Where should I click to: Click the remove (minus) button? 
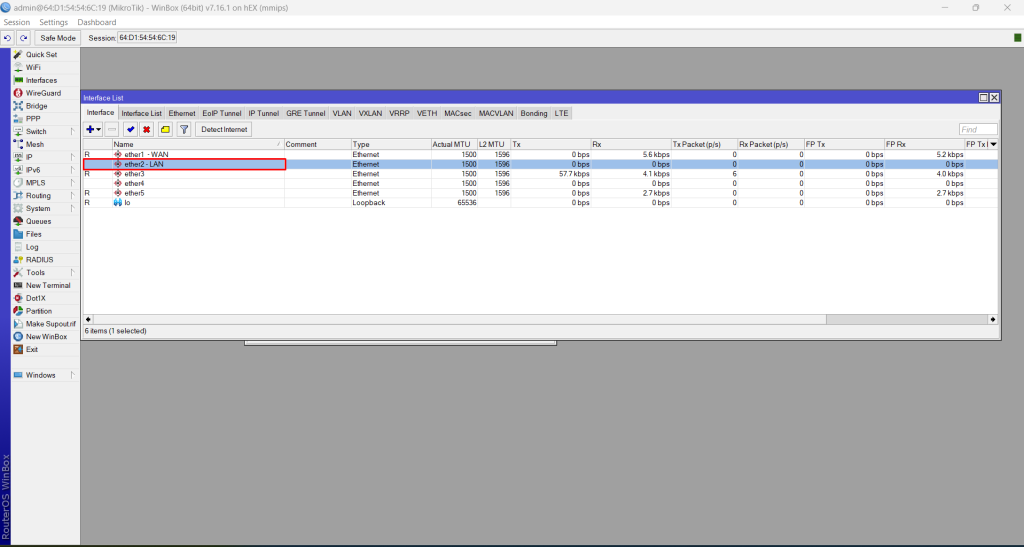(x=112, y=129)
